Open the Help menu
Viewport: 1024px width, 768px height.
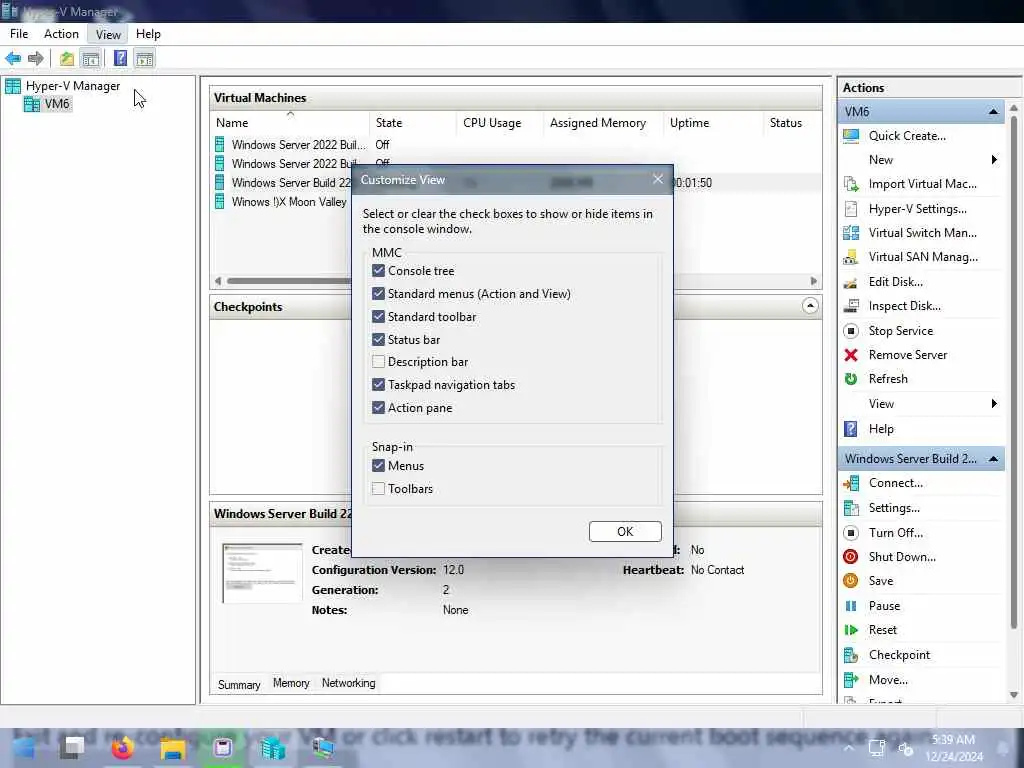148,34
